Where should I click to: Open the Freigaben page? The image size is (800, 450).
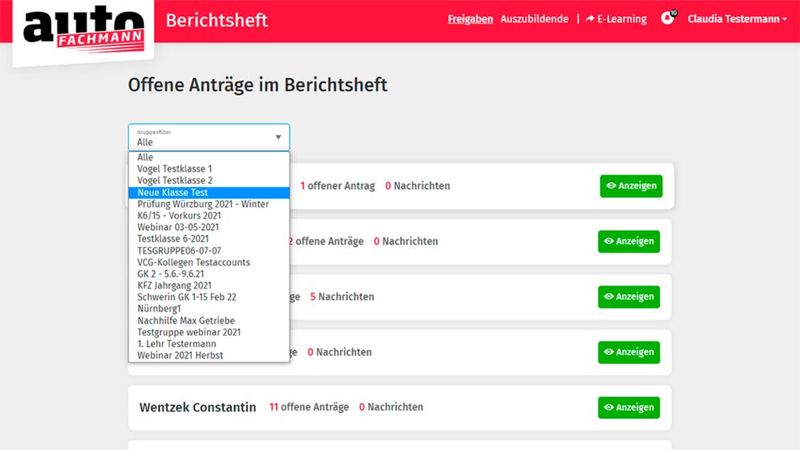tap(470, 19)
